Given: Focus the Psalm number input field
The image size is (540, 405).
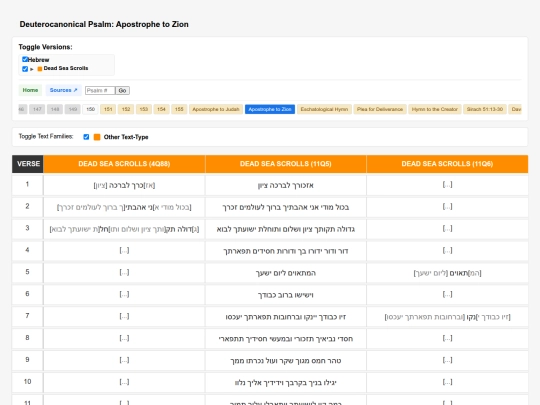Looking at the screenshot, I should 100,91.
